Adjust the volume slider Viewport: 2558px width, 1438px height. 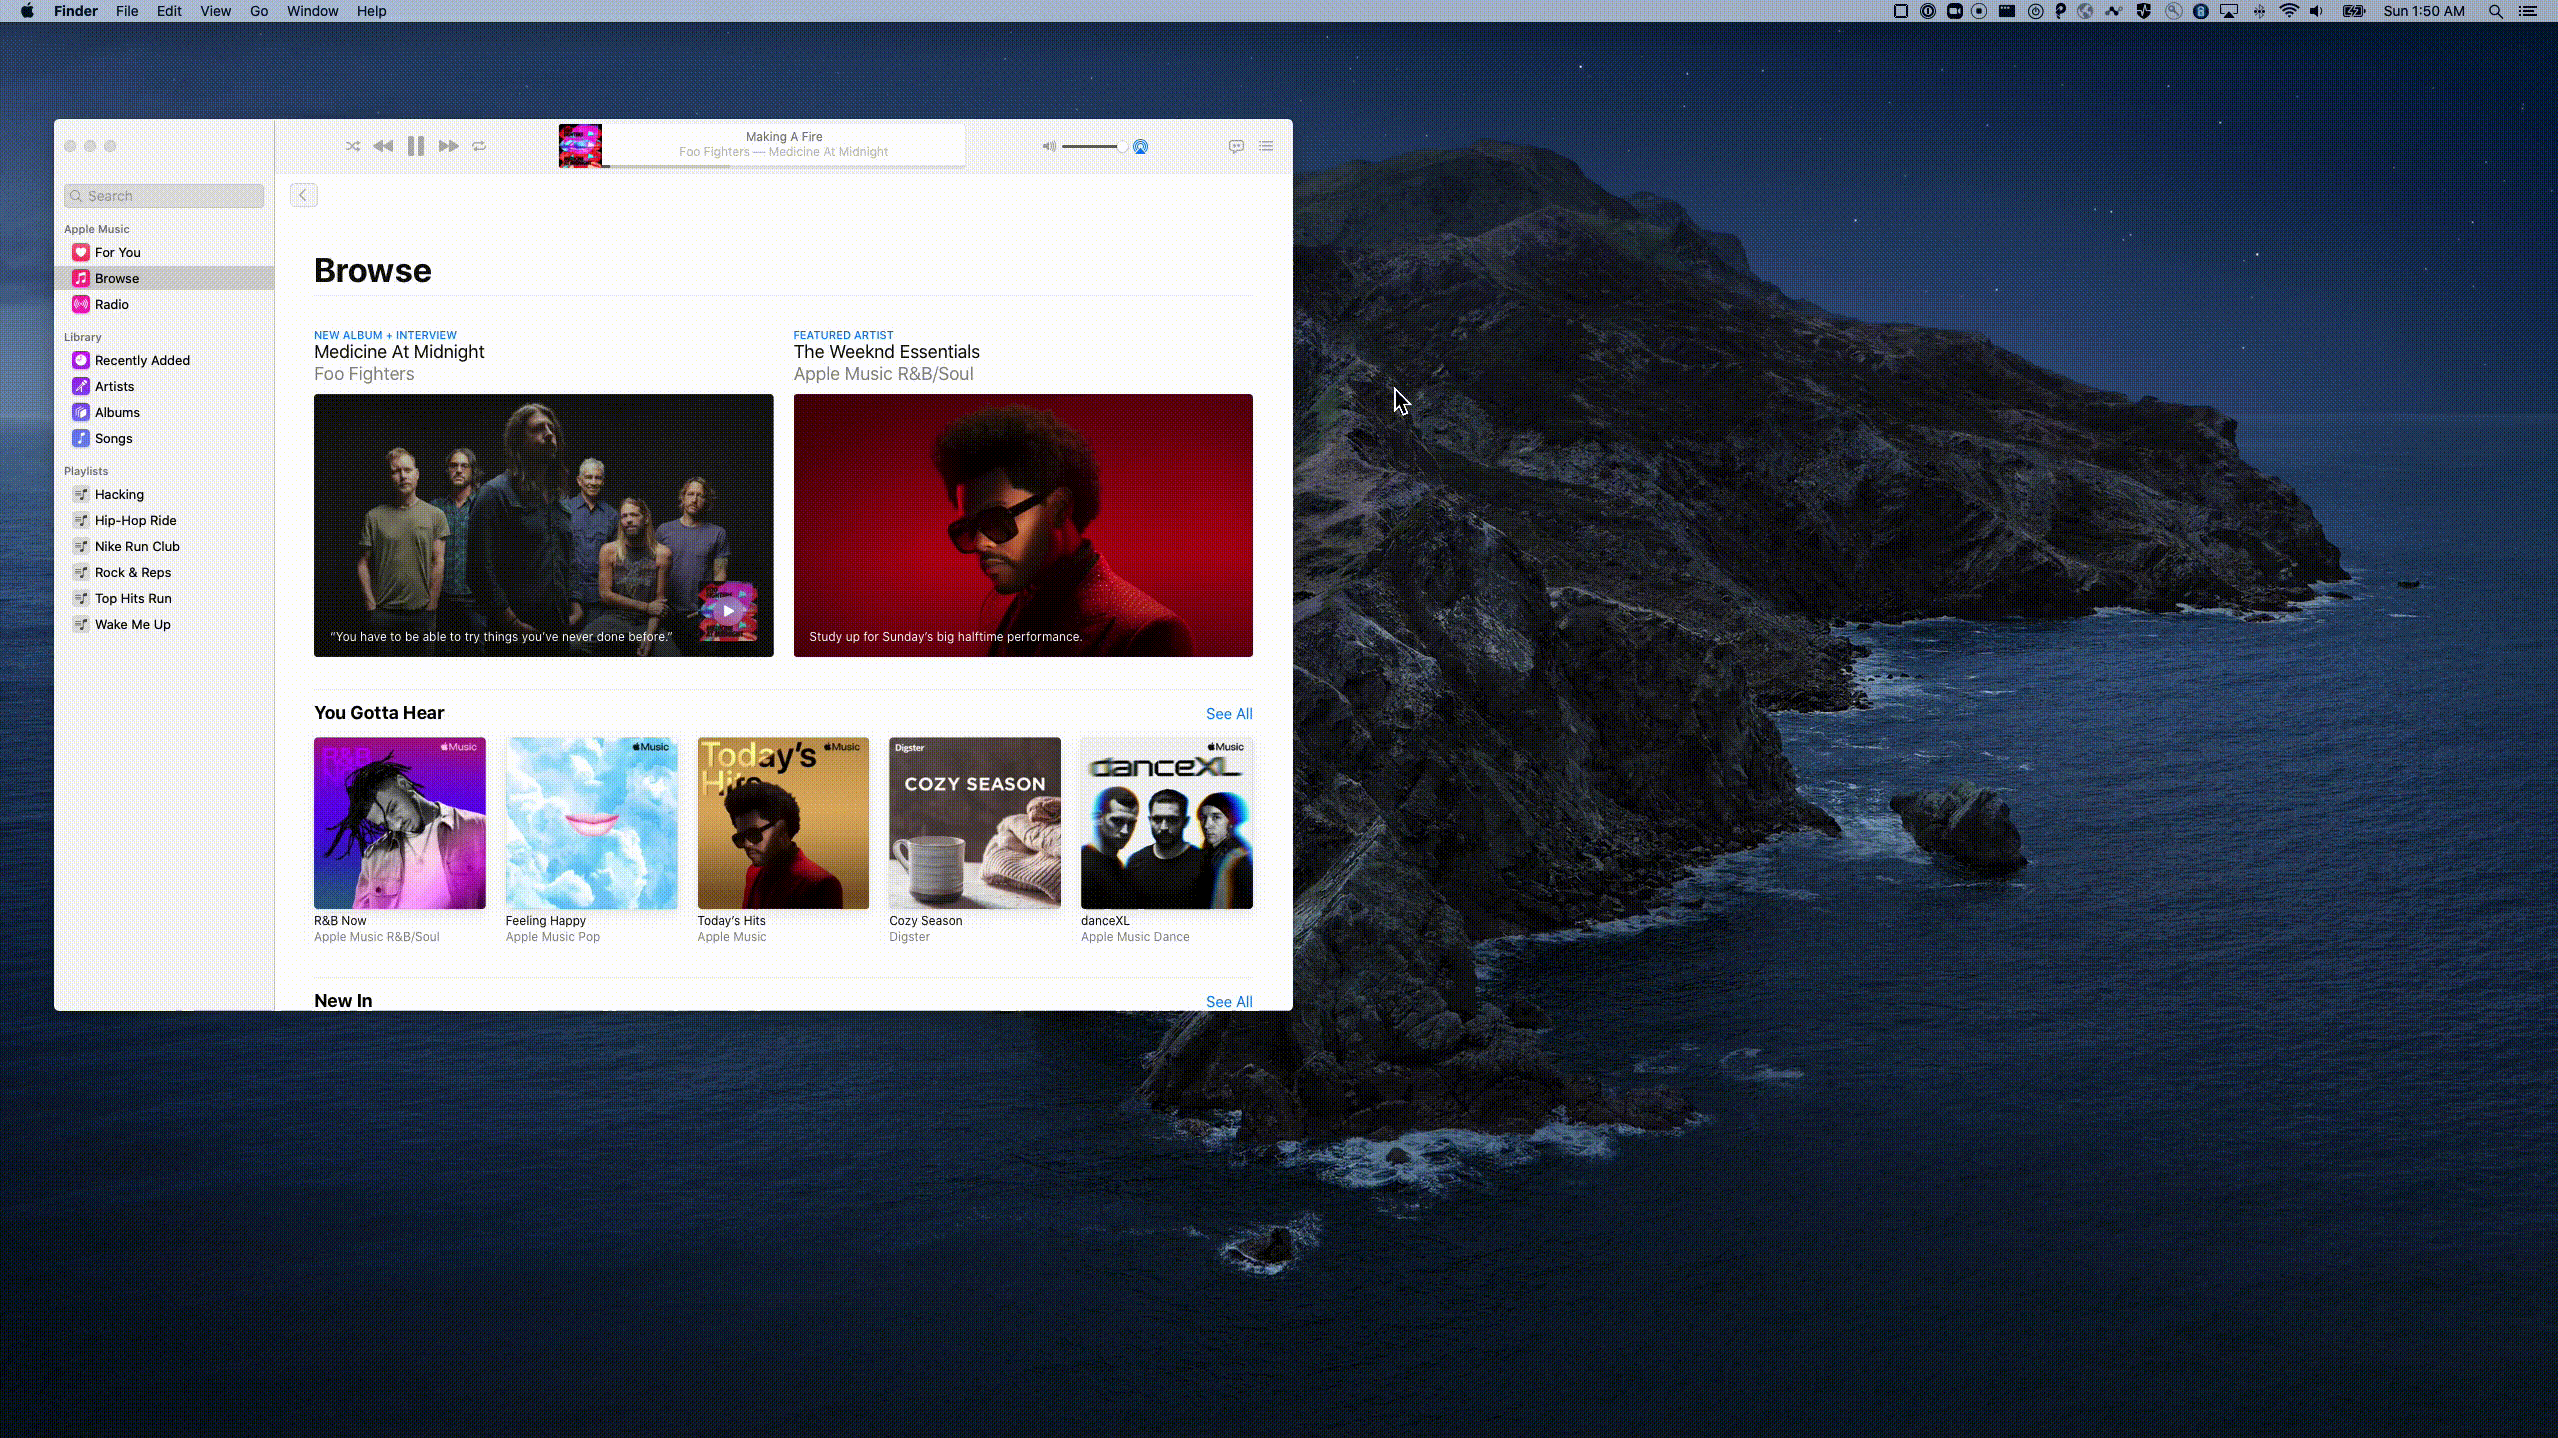tap(1094, 147)
